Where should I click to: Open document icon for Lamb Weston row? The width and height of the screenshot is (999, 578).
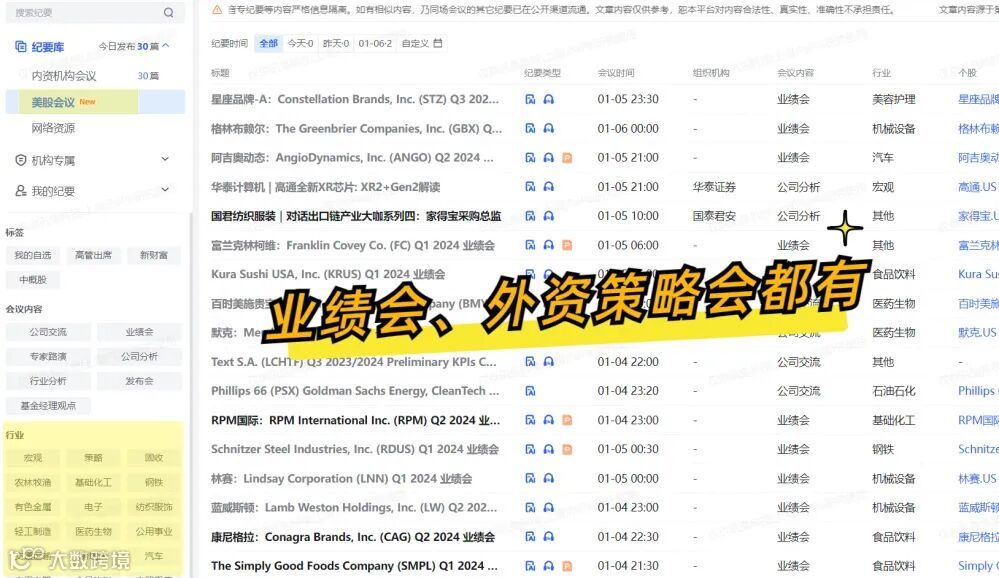click(530, 508)
